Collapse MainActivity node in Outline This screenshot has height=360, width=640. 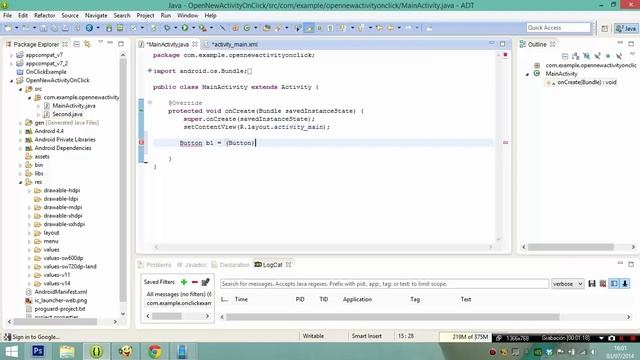[x=527, y=74]
